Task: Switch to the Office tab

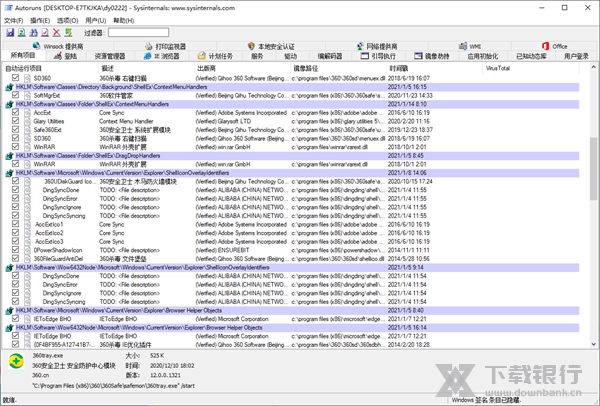Action: coord(554,46)
